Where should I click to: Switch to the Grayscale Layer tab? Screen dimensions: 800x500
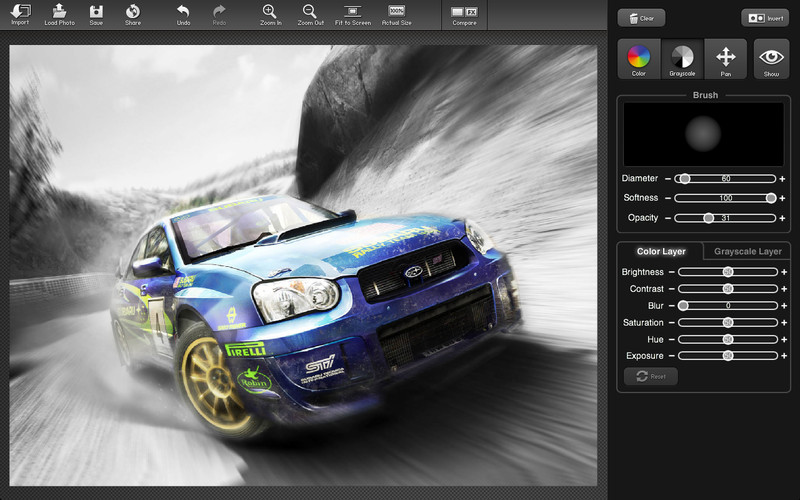tap(747, 252)
